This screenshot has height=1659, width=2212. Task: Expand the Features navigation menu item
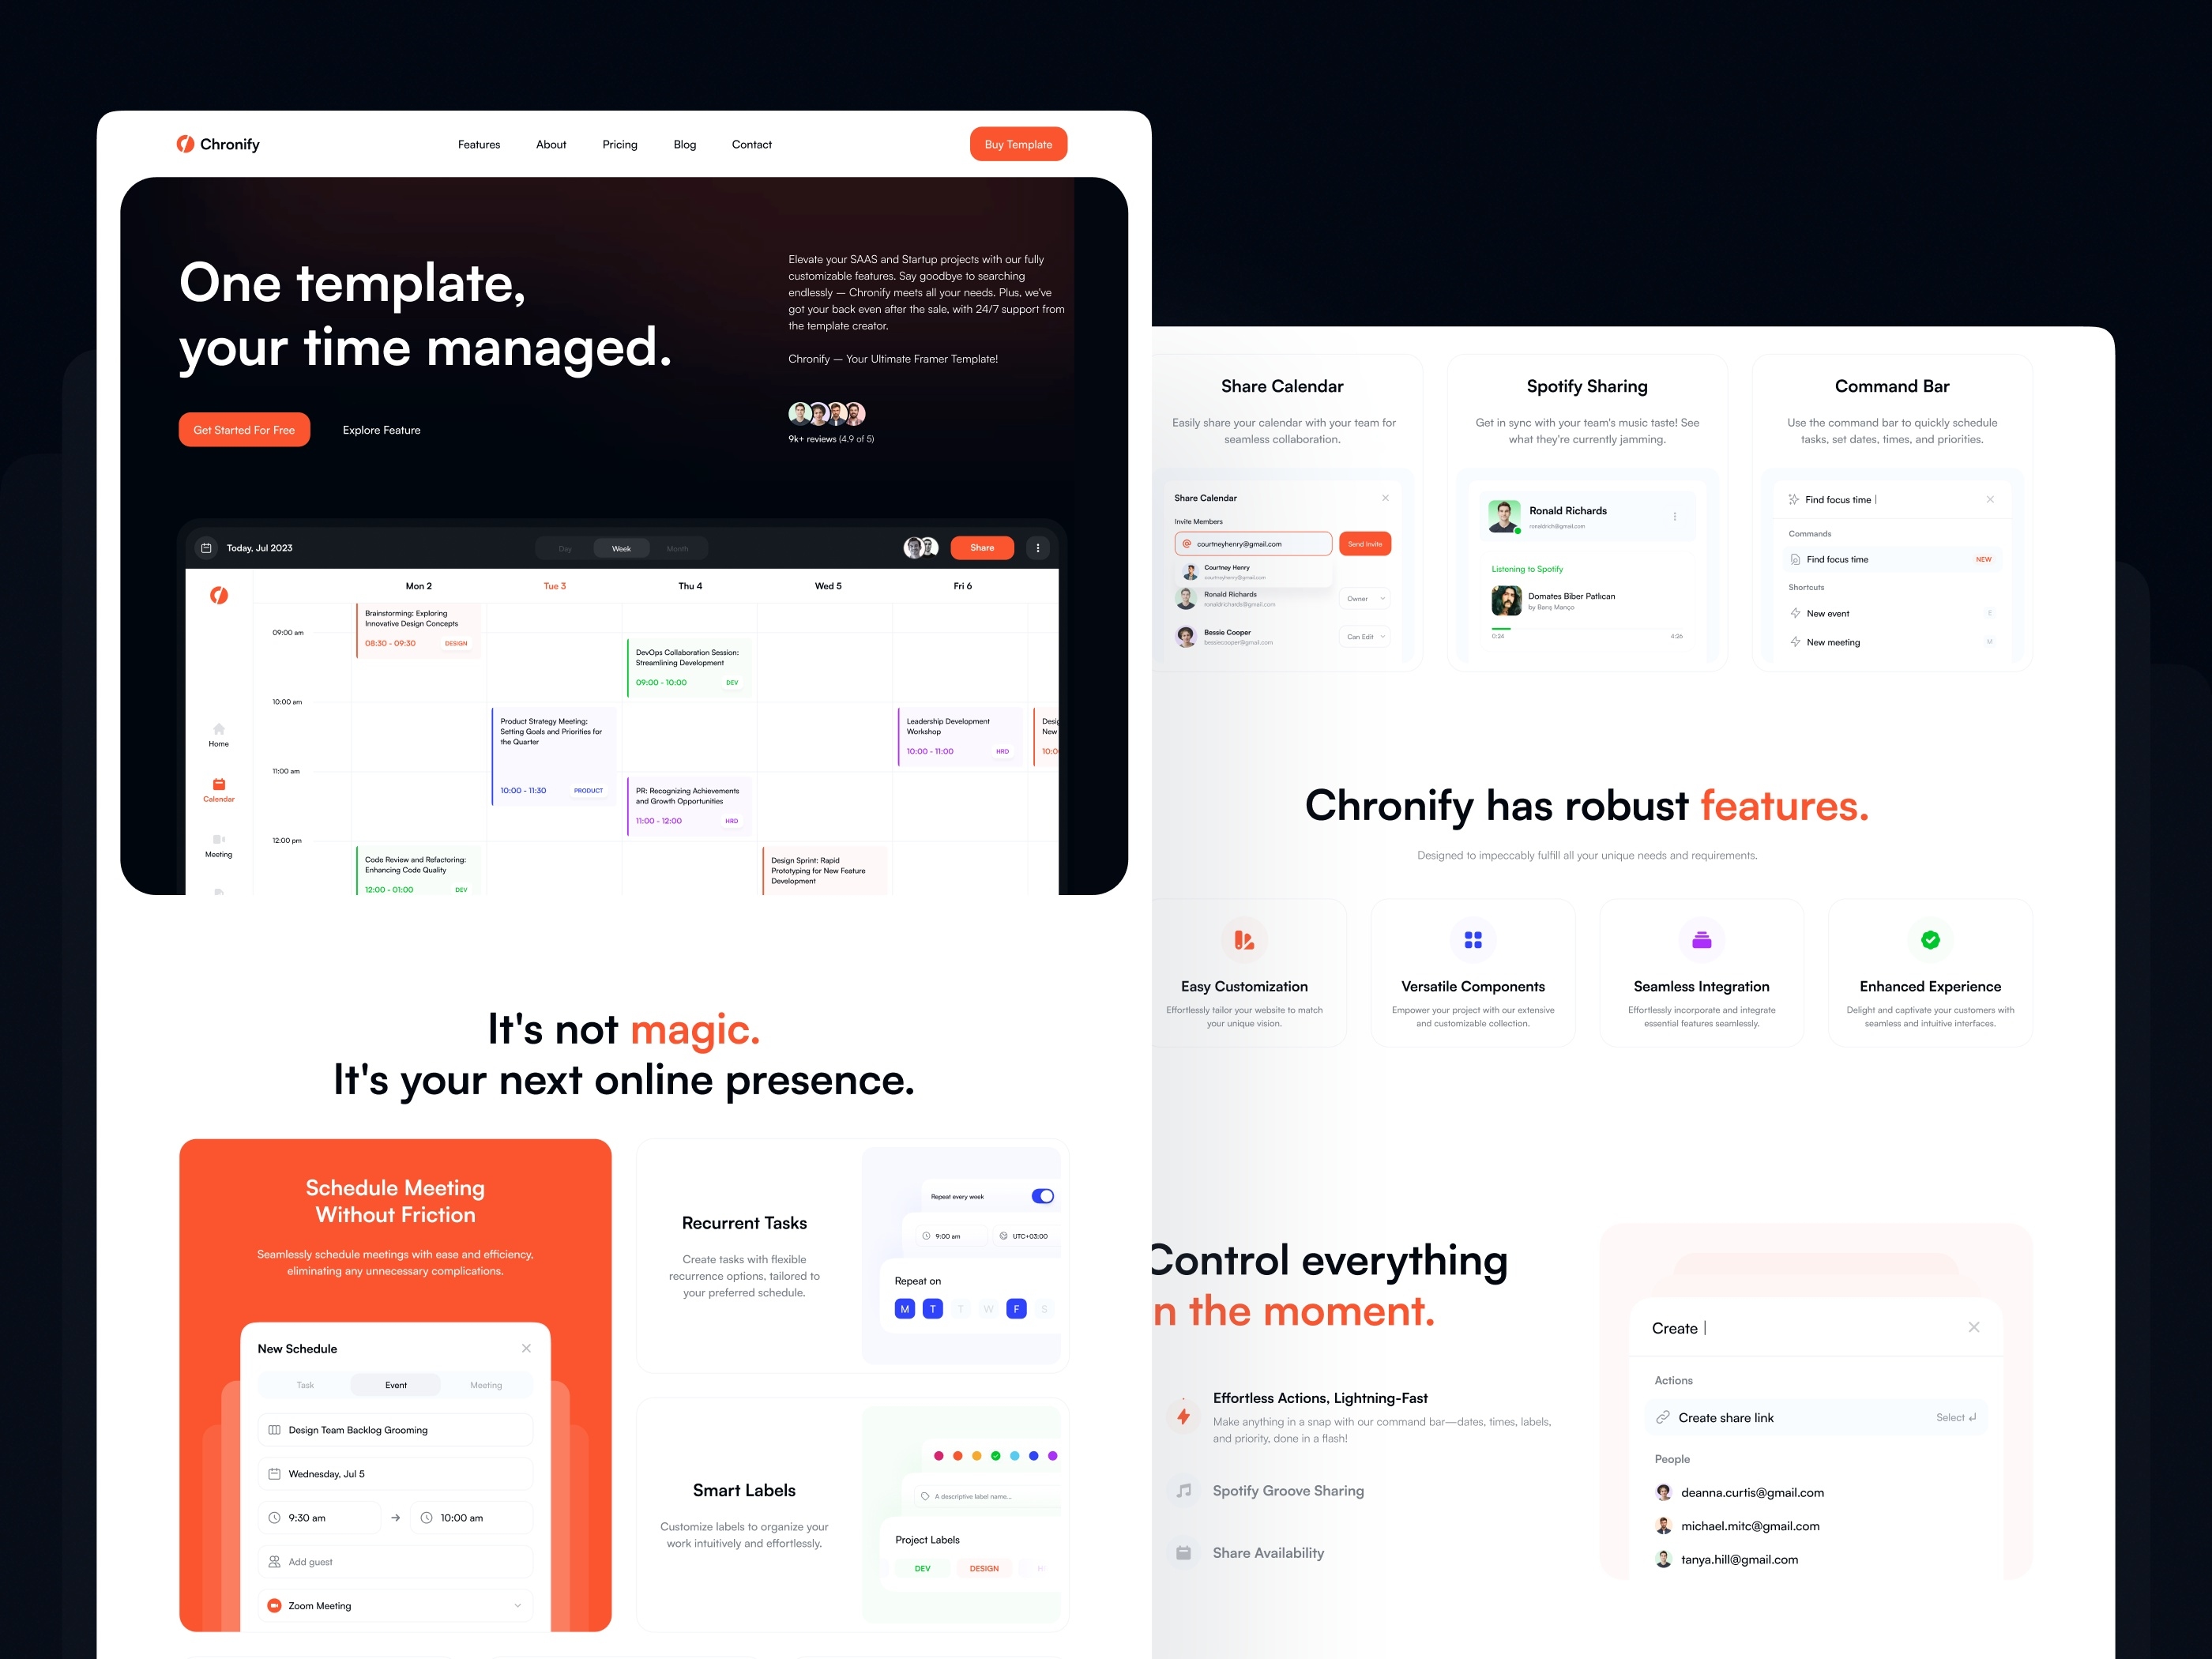[x=479, y=143]
